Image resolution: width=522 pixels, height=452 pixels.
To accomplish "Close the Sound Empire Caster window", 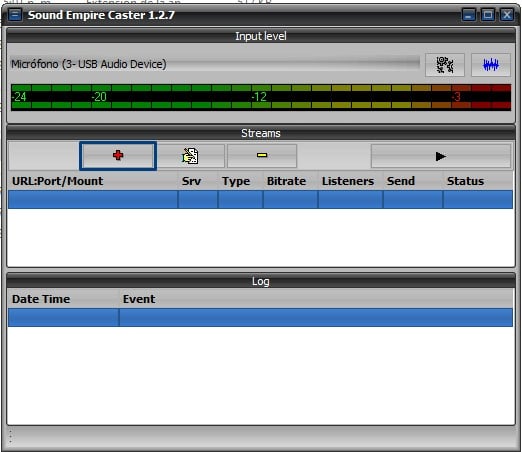I will pyautogui.click(x=507, y=15).
